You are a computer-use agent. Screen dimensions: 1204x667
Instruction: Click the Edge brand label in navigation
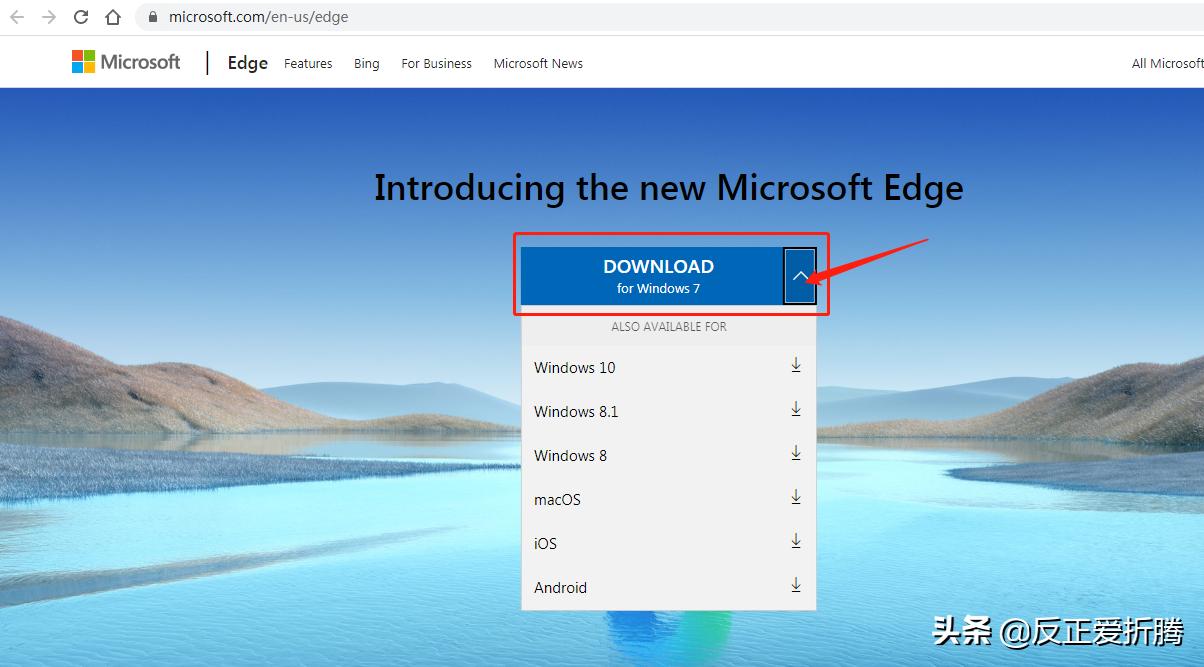pyautogui.click(x=246, y=62)
